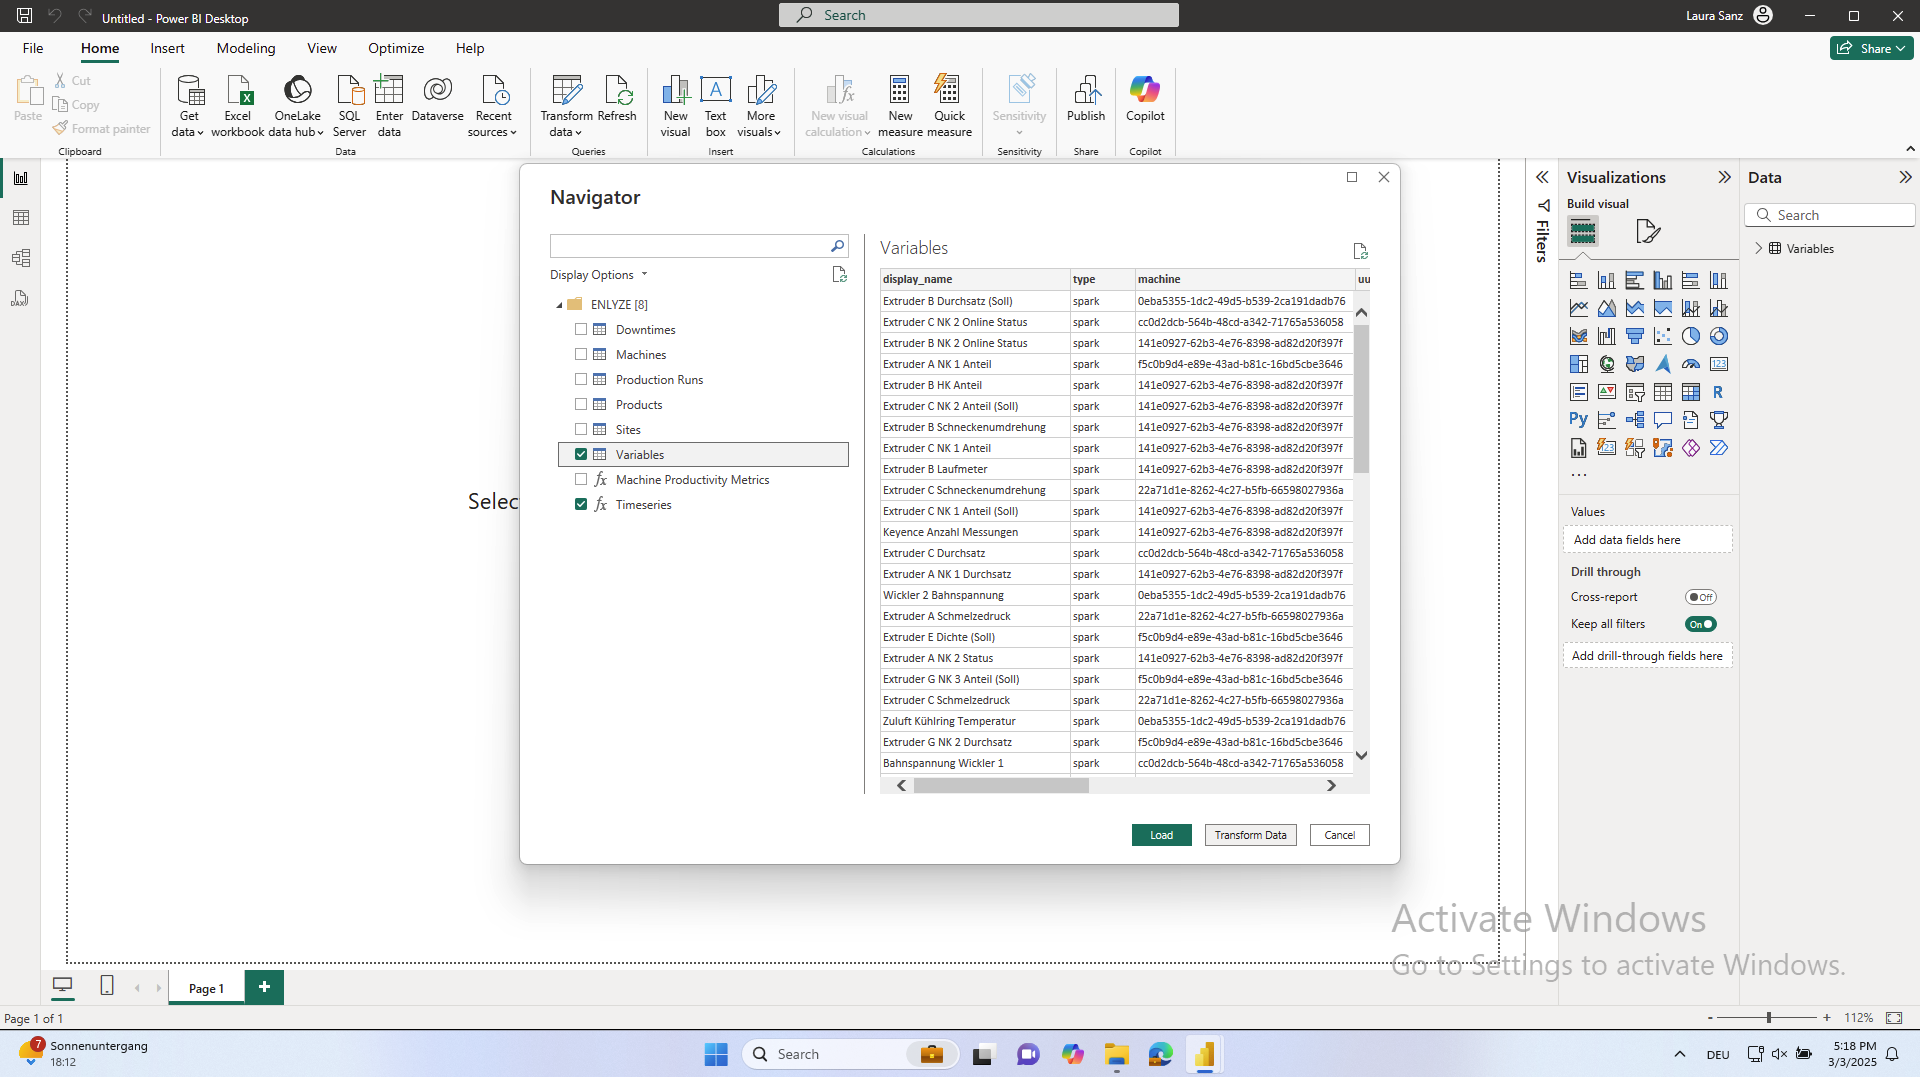Toggle Cross-report drill through switch

[1700, 597]
